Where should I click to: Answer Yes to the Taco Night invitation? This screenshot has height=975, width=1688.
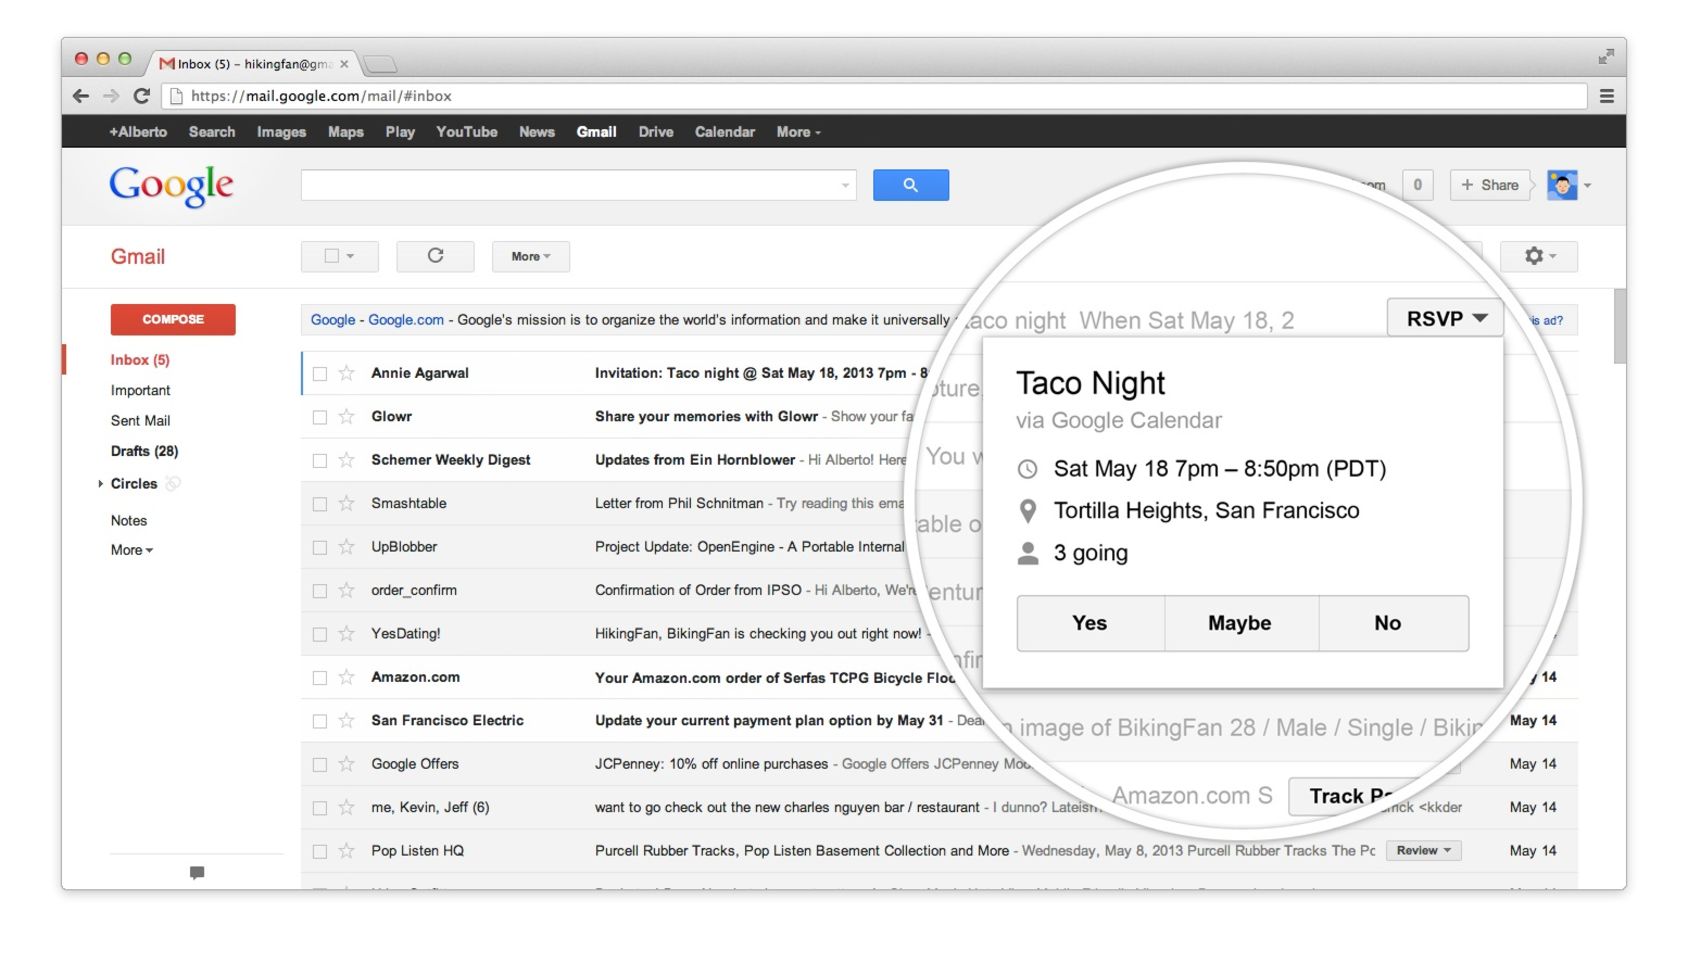1090,623
